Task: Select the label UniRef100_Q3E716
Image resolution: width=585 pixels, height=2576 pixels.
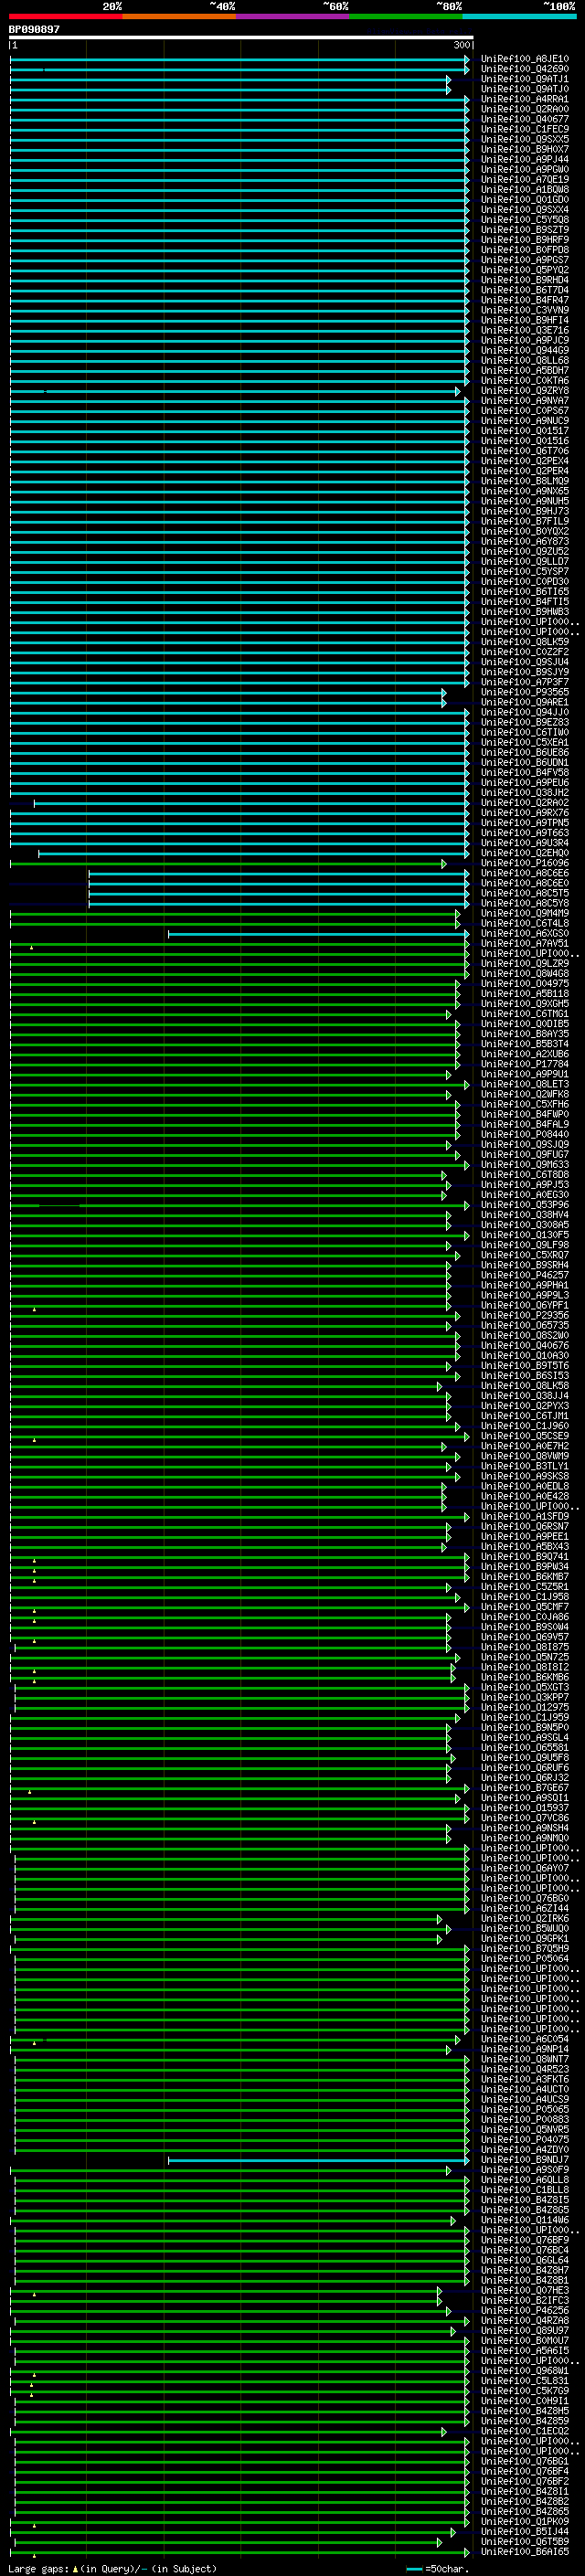Action: 525,330
